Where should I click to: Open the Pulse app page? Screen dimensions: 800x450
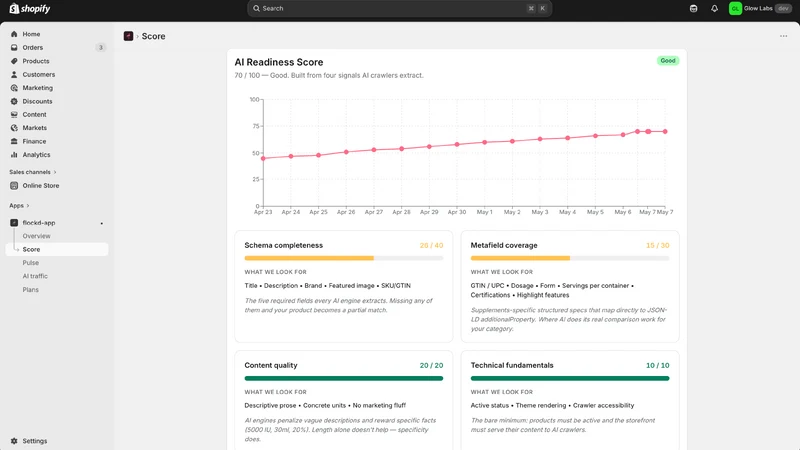[x=31, y=263]
